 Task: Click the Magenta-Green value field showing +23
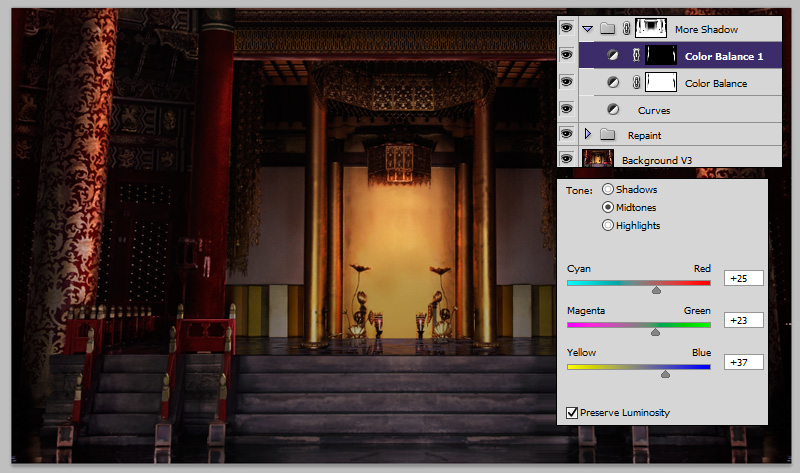point(743,320)
